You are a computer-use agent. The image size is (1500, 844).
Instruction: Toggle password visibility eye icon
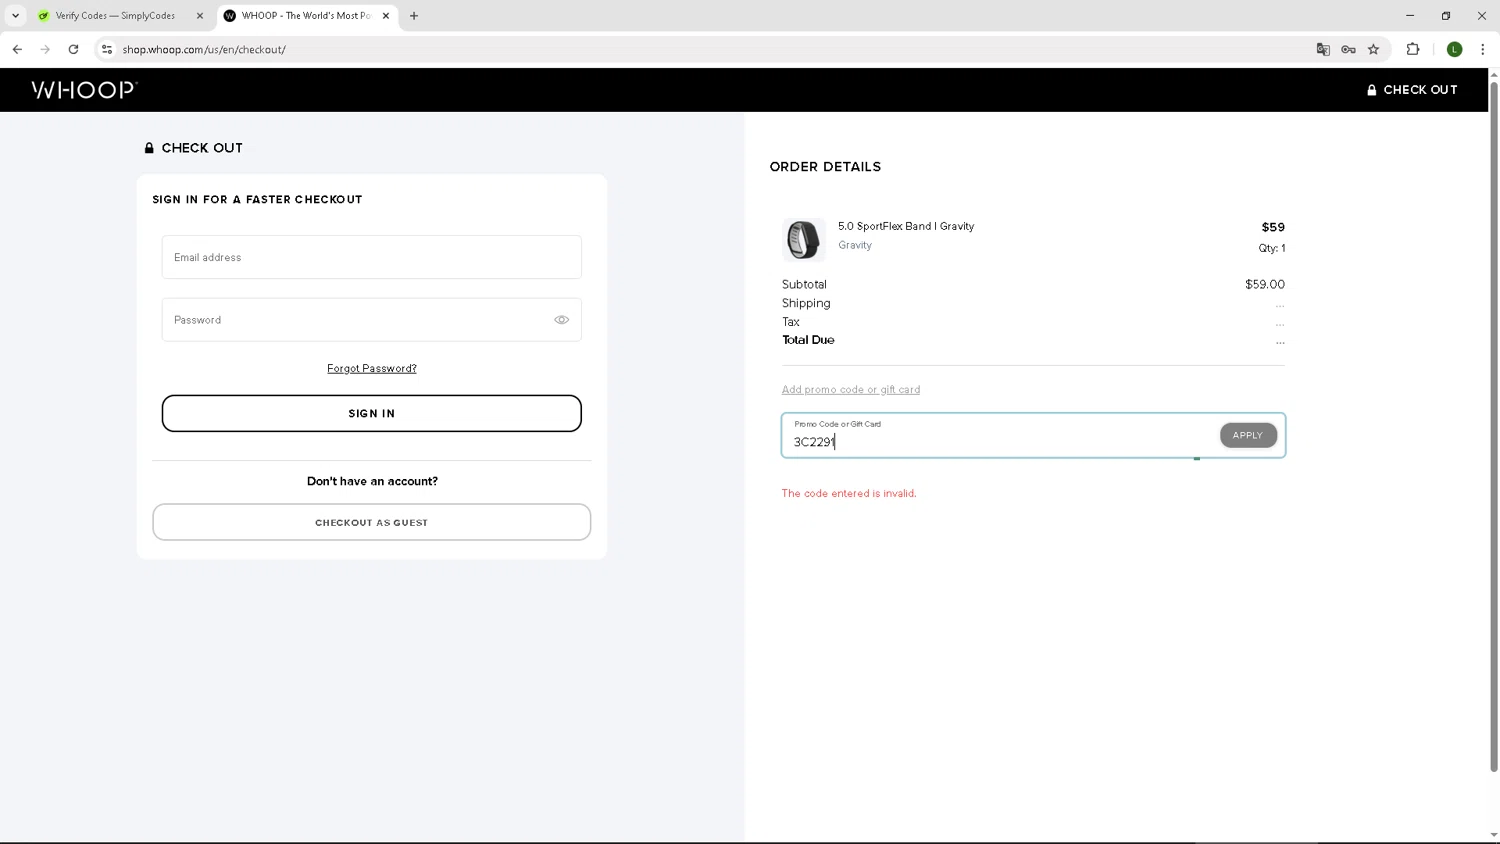click(562, 320)
